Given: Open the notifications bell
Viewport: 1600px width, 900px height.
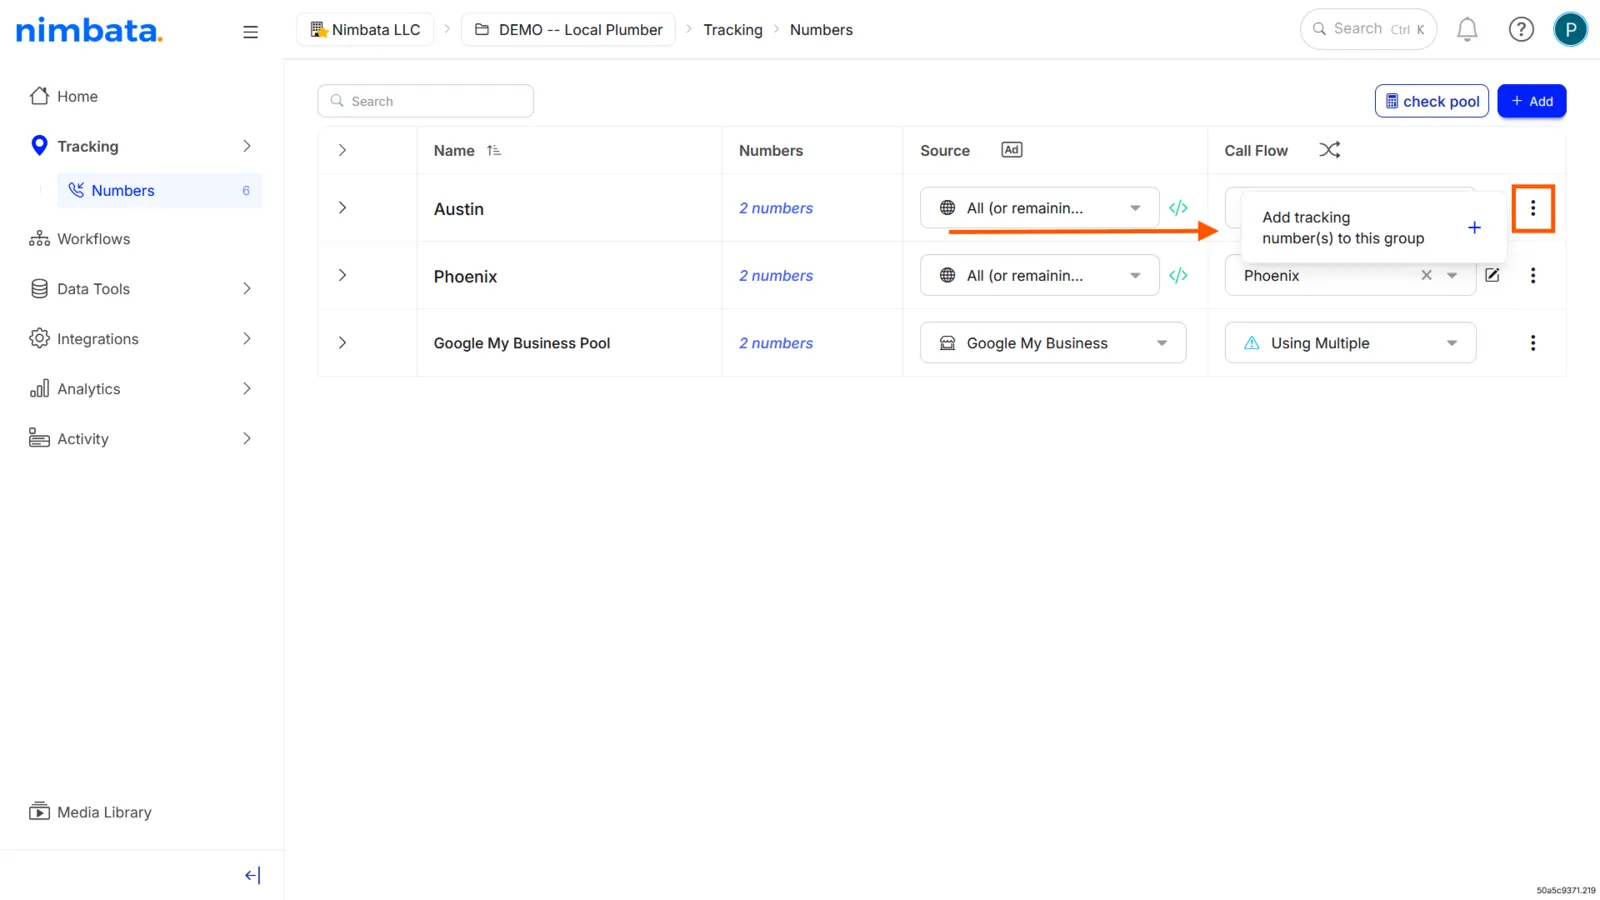Looking at the screenshot, I should pyautogui.click(x=1467, y=30).
